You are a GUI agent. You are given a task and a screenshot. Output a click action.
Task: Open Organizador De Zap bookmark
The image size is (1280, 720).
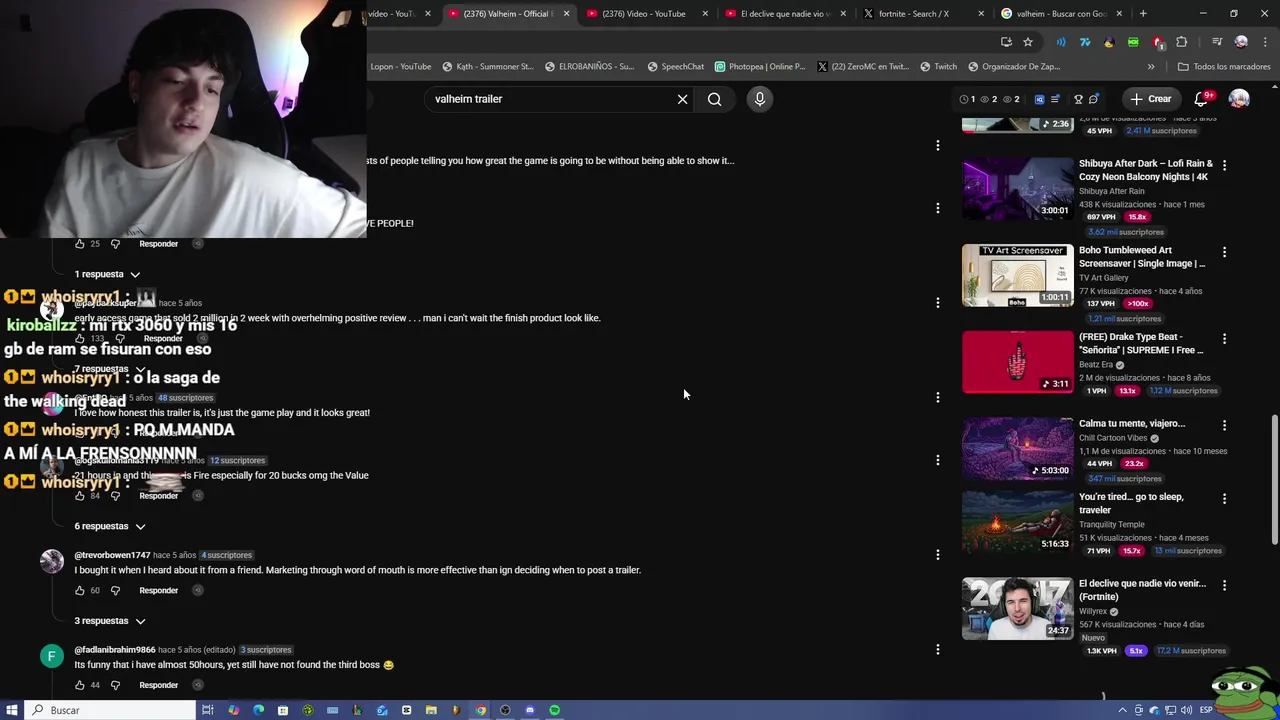click(x=1014, y=67)
